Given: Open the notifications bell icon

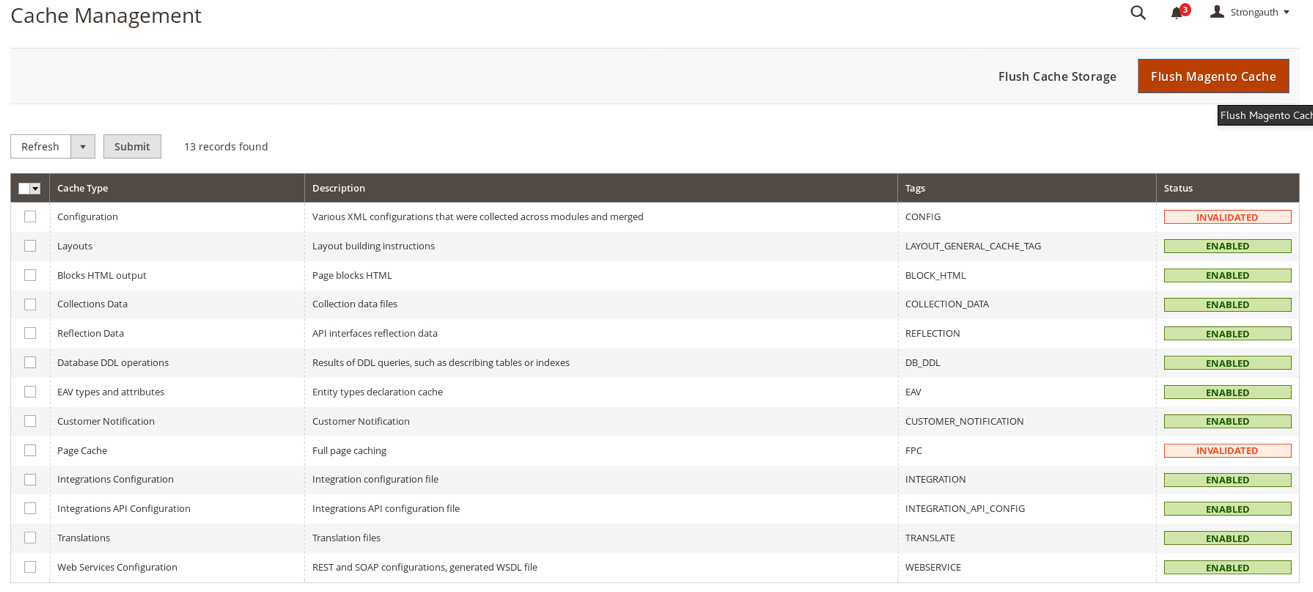Looking at the screenshot, I should [1177, 13].
